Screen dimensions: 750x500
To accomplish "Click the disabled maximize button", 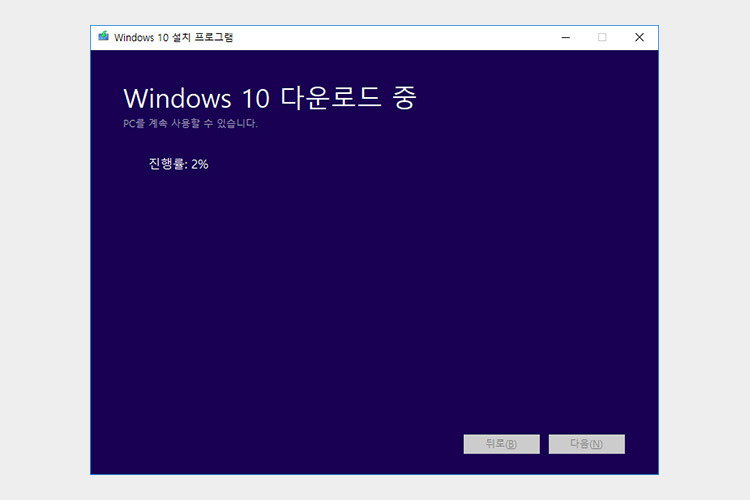I will [602, 37].
